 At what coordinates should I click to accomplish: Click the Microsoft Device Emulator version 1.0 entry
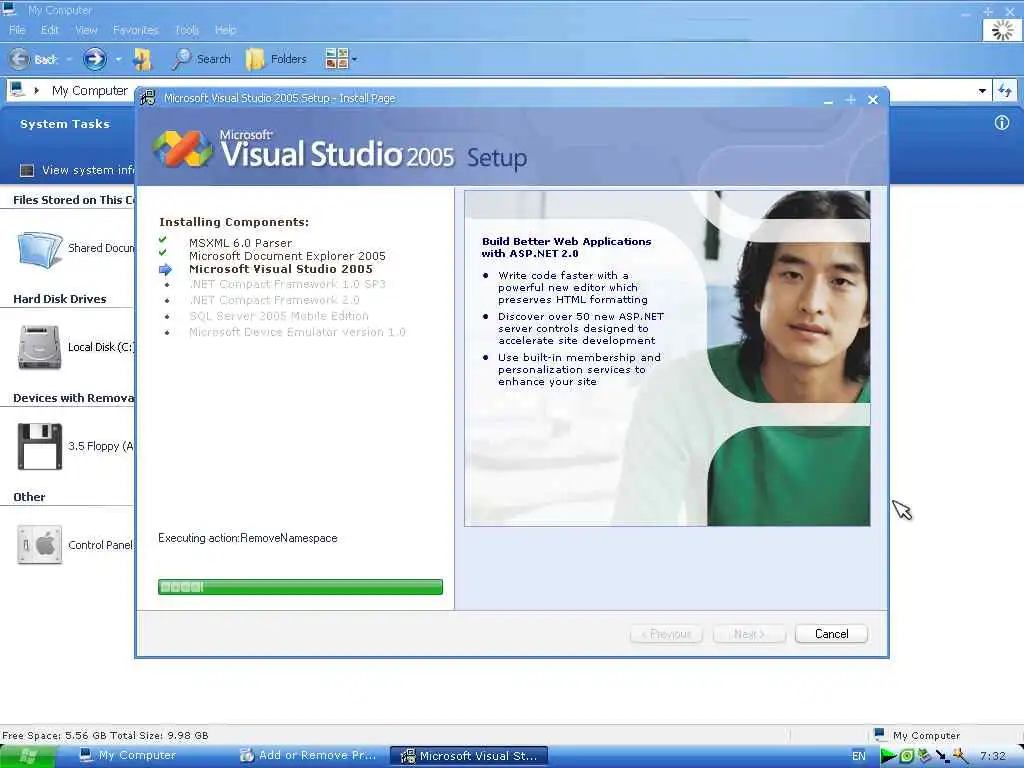[297, 332]
